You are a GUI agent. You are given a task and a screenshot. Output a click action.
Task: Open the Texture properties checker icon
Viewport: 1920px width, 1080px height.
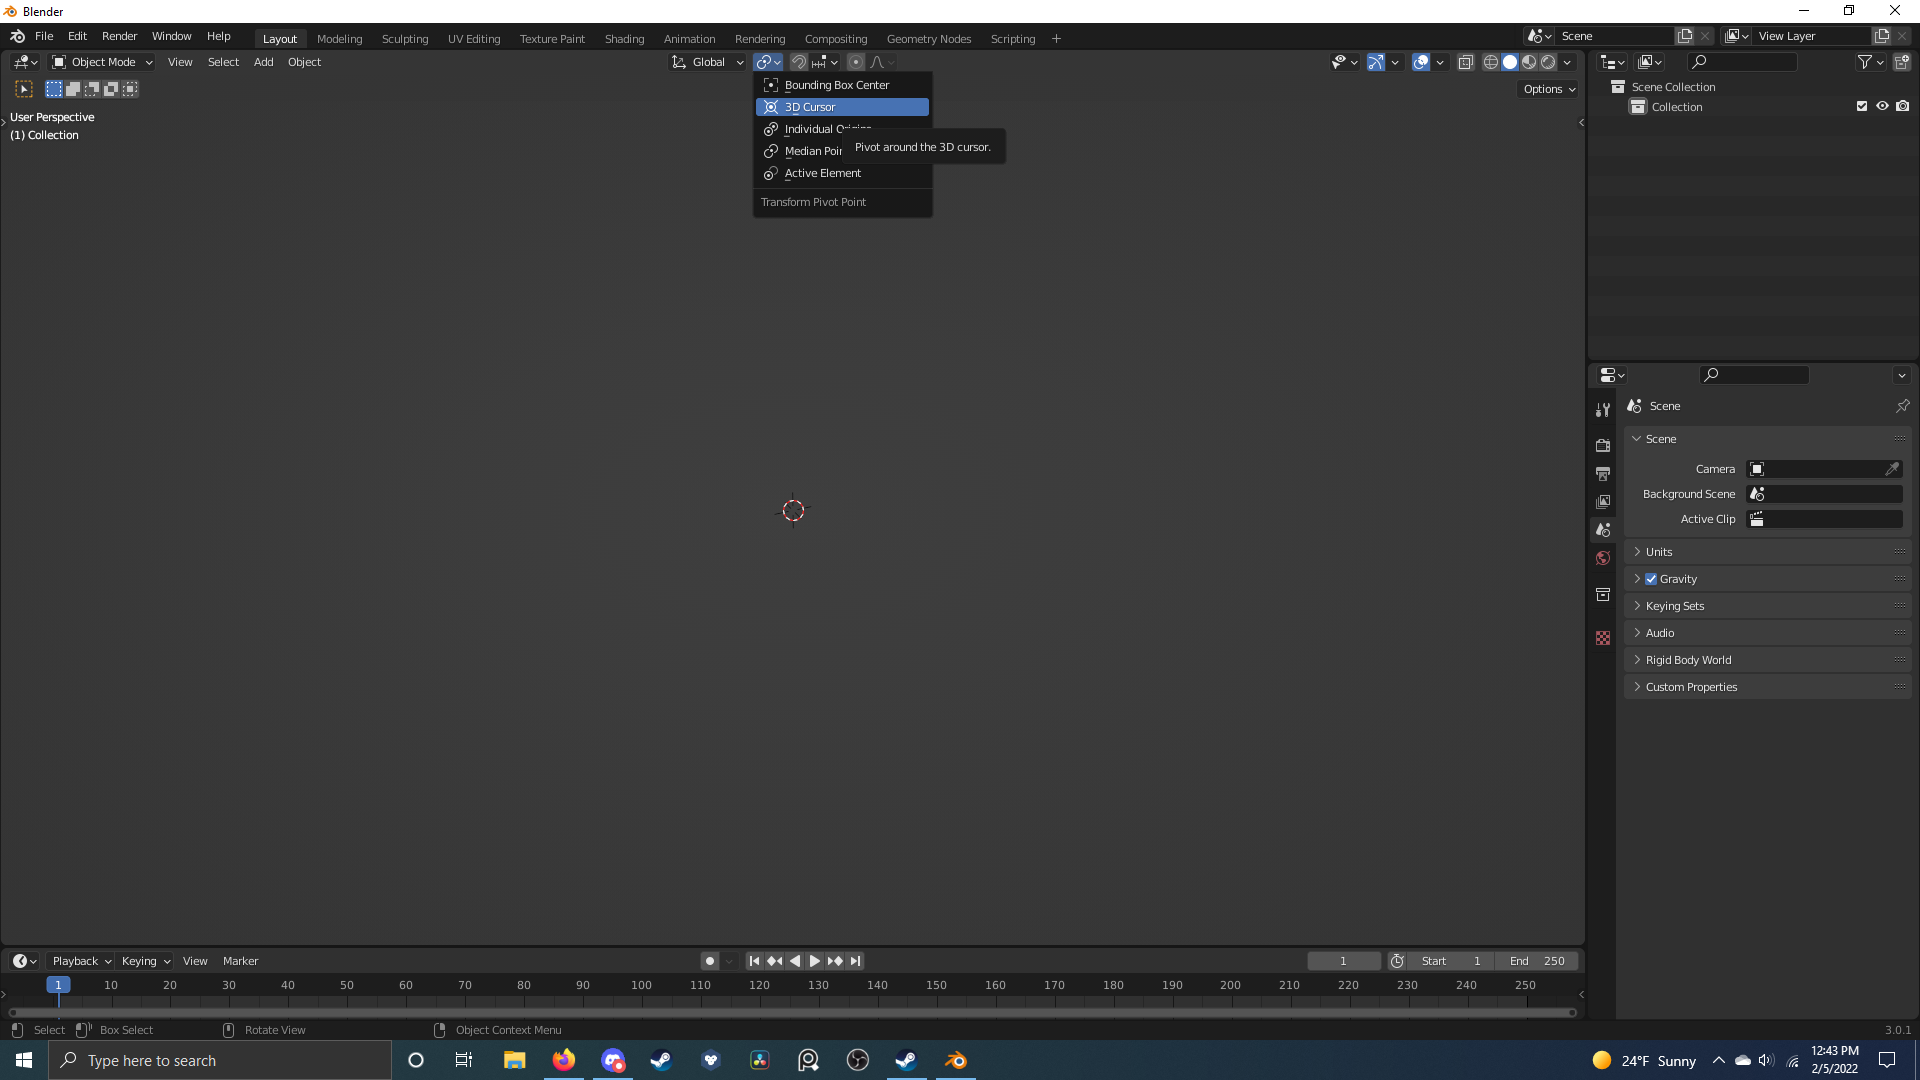click(x=1603, y=638)
